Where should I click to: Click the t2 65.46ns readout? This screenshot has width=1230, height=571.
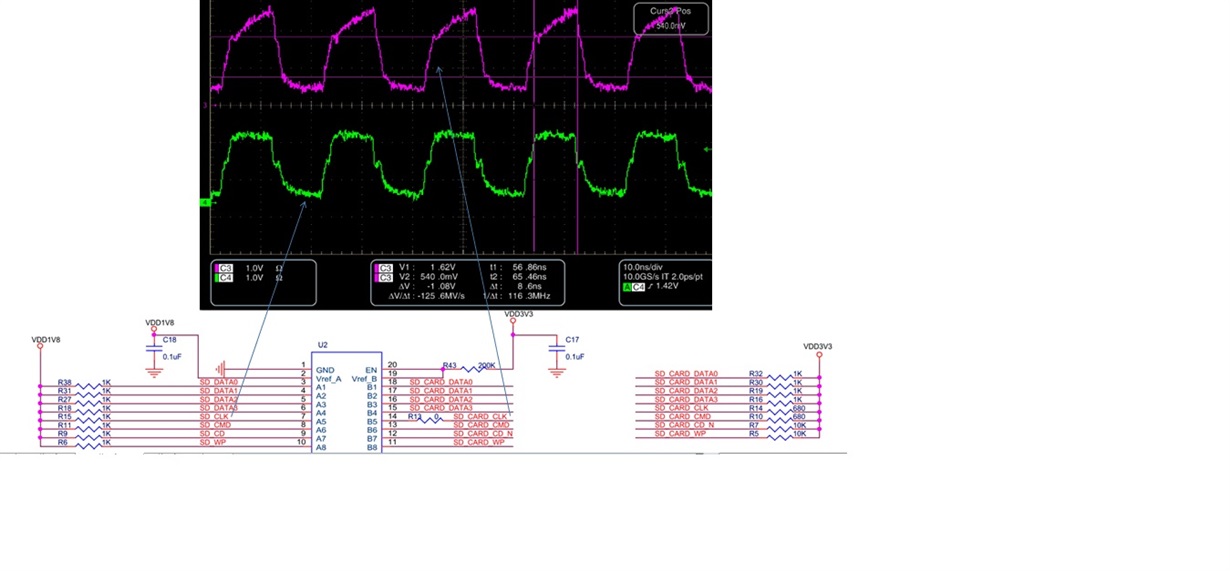click(x=519, y=277)
